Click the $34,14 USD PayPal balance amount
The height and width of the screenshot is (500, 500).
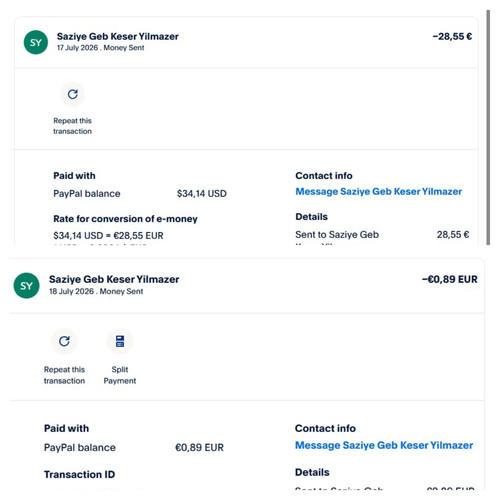(202, 193)
